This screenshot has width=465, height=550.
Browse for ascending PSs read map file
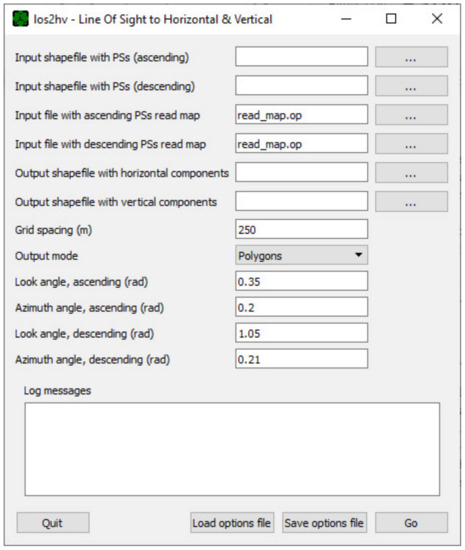(411, 115)
